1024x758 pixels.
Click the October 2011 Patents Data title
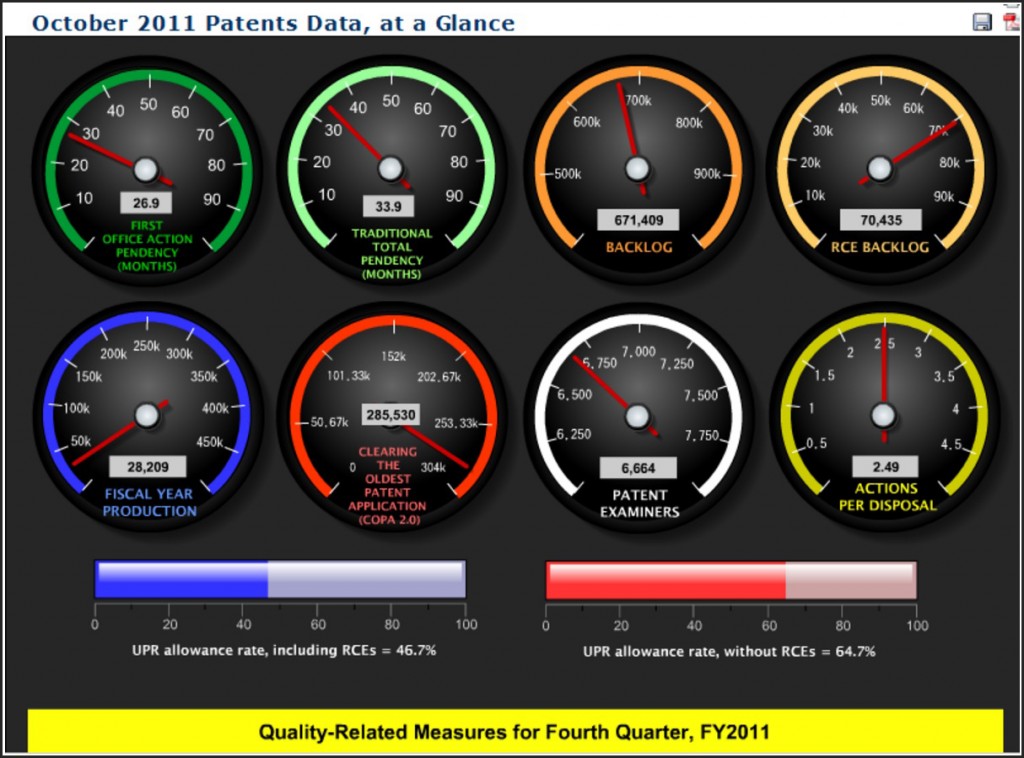point(274,22)
